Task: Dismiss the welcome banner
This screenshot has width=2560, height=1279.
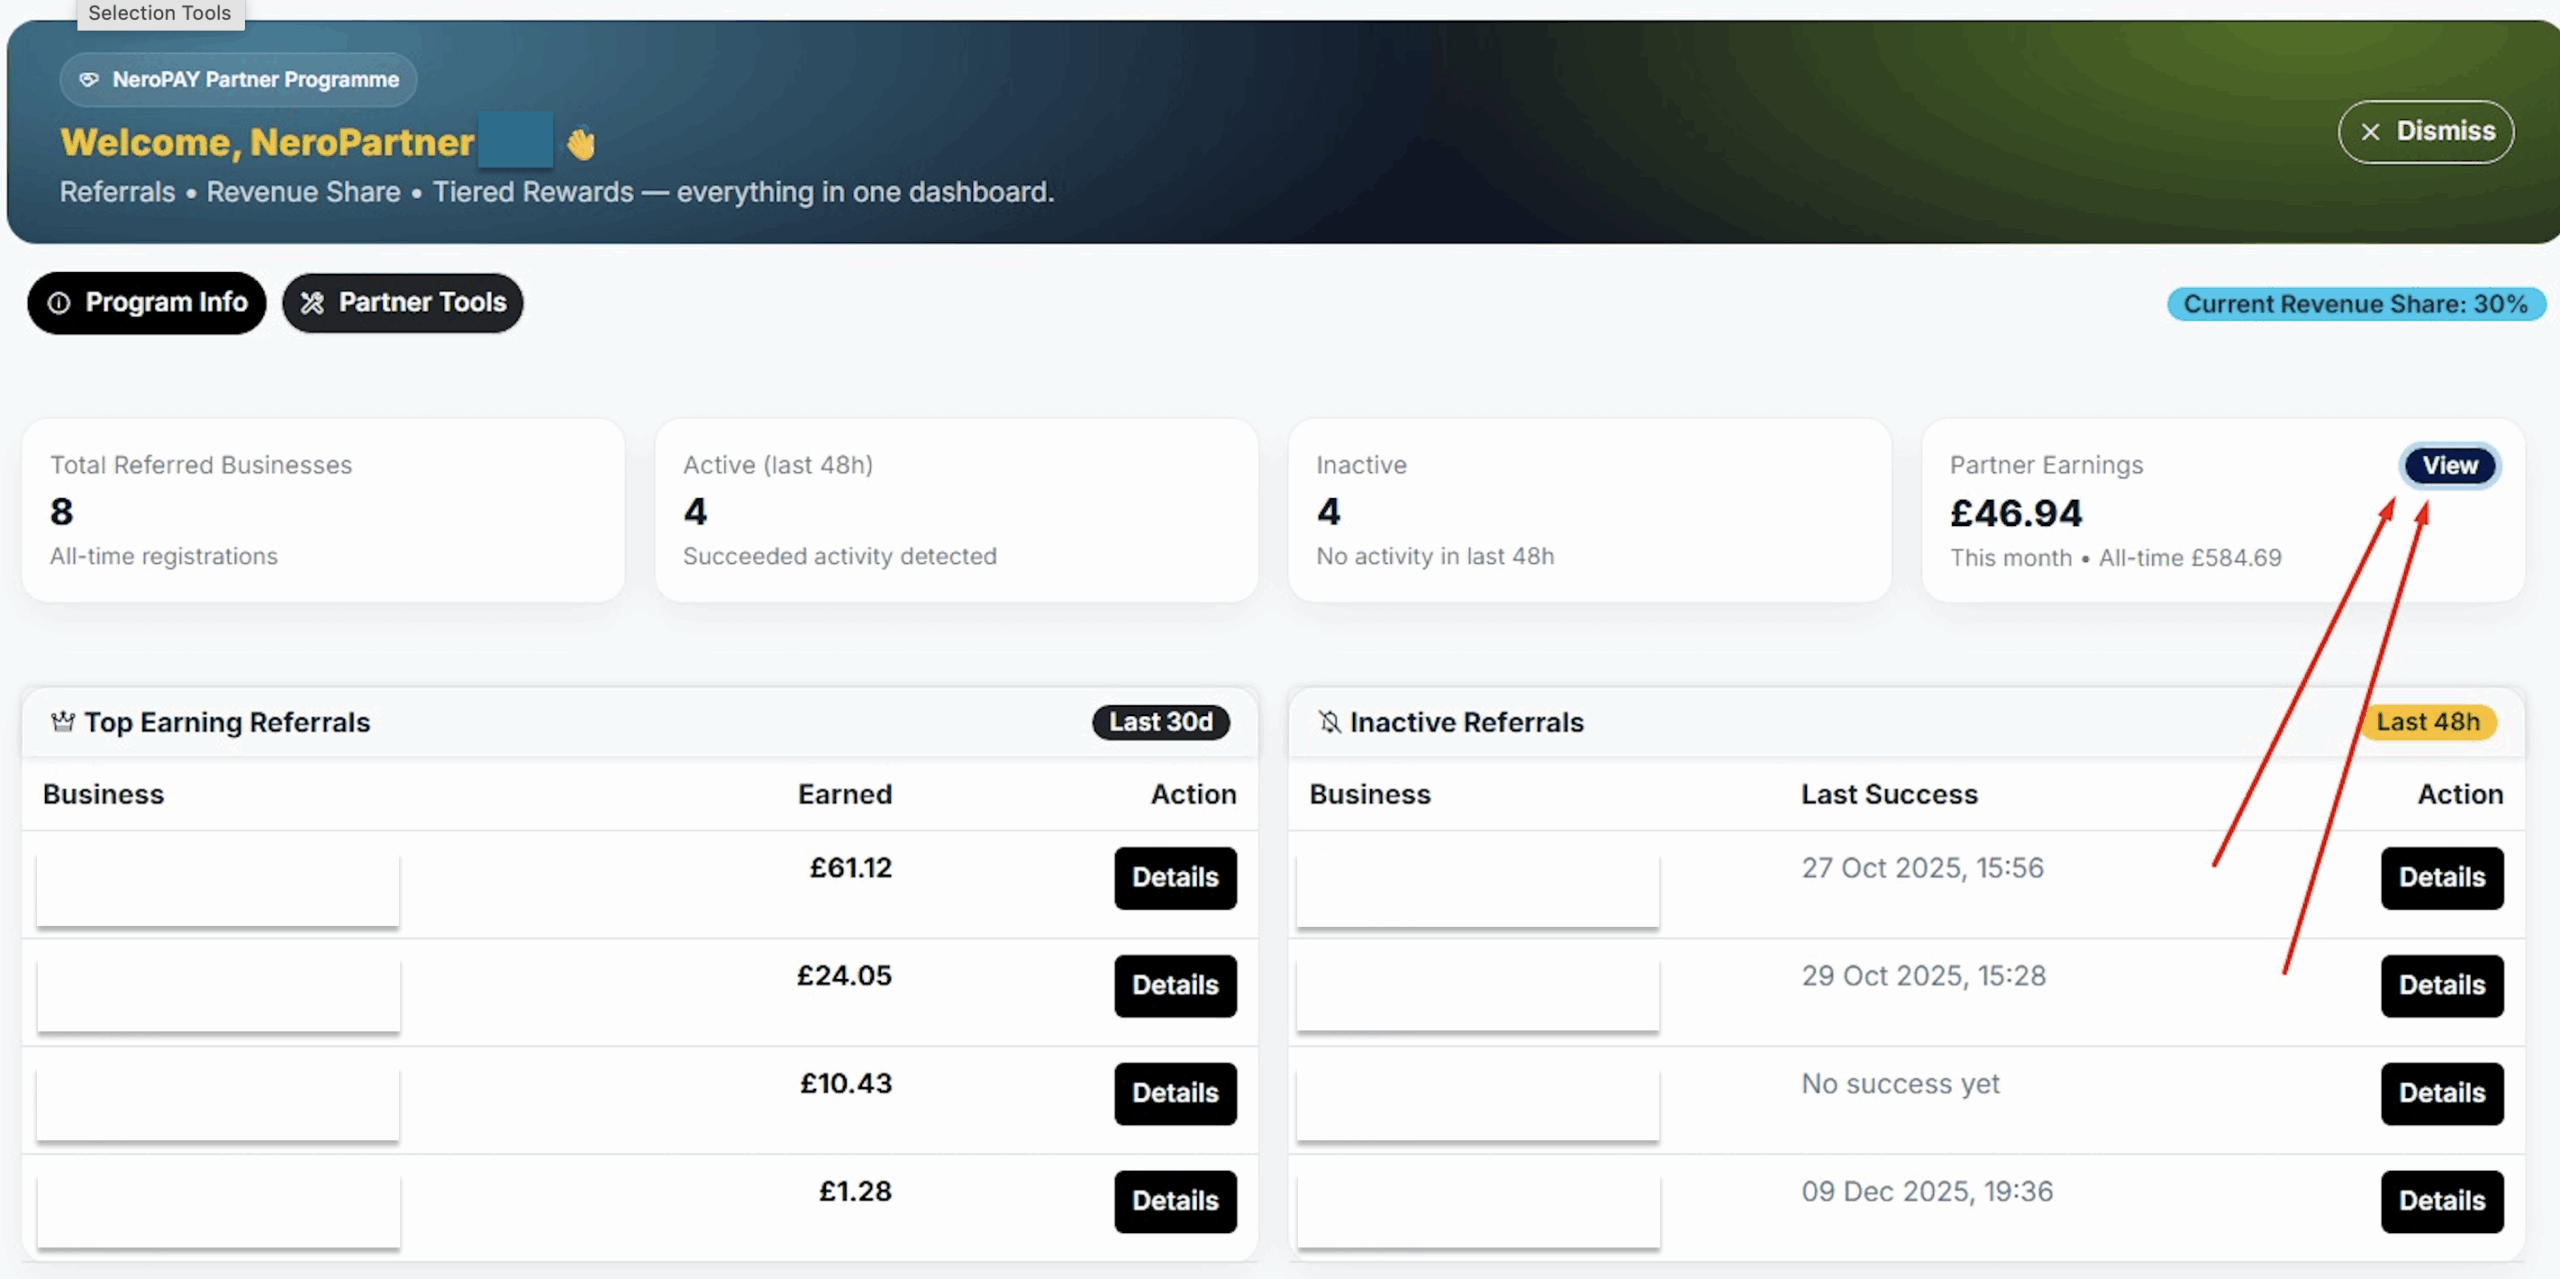Action: (2426, 132)
